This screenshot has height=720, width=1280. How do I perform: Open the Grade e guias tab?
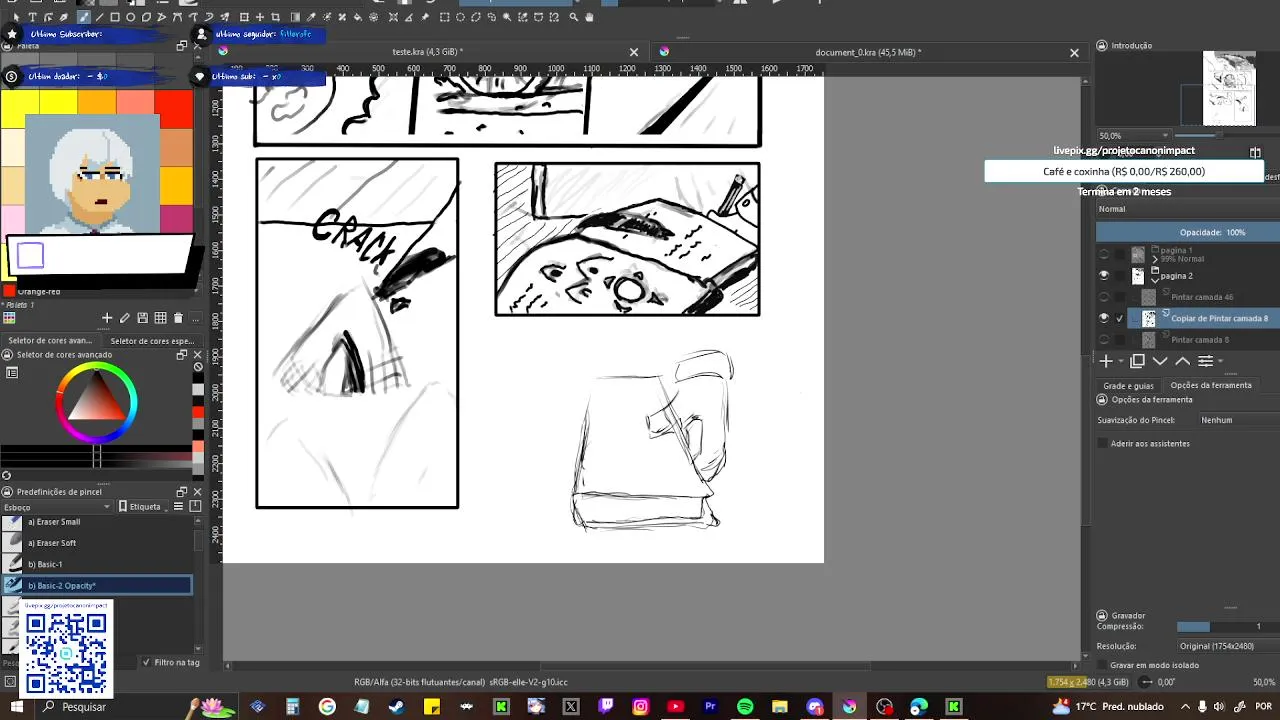(x=1128, y=385)
